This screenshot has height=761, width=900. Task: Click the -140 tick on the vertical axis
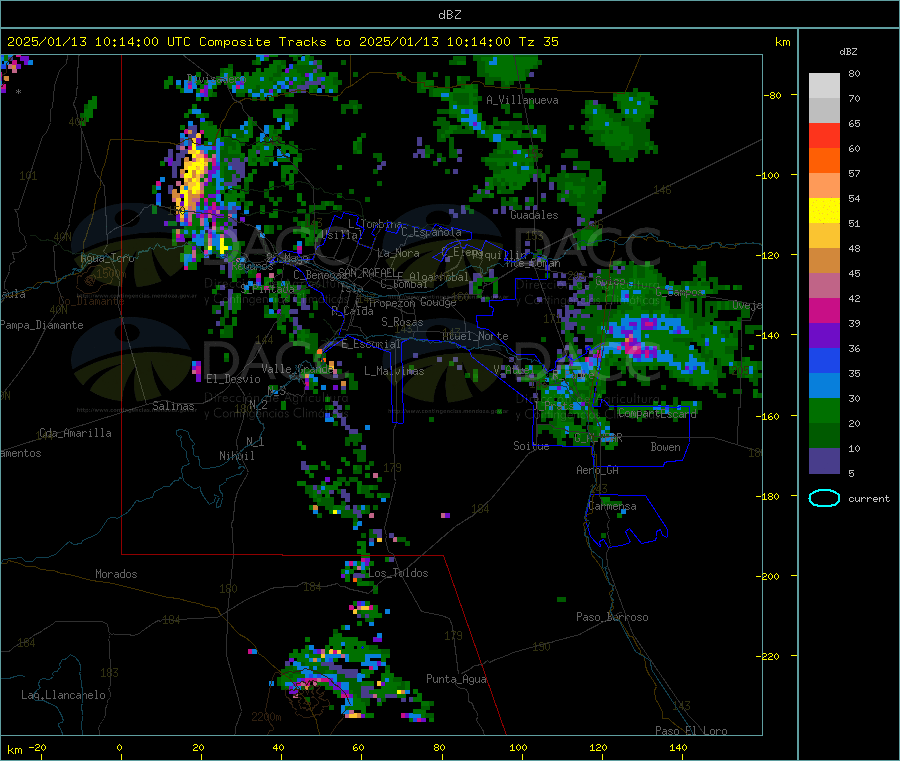pos(768,336)
